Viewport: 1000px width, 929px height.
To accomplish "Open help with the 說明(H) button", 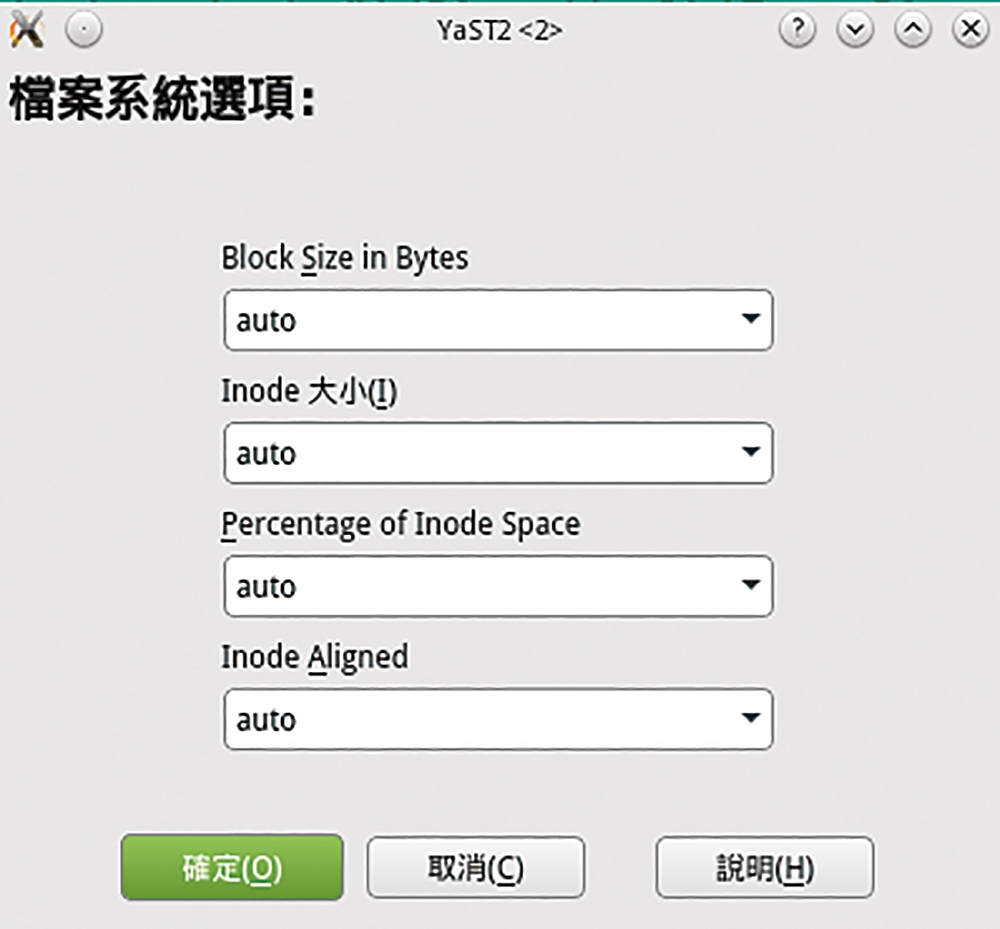I will point(765,867).
